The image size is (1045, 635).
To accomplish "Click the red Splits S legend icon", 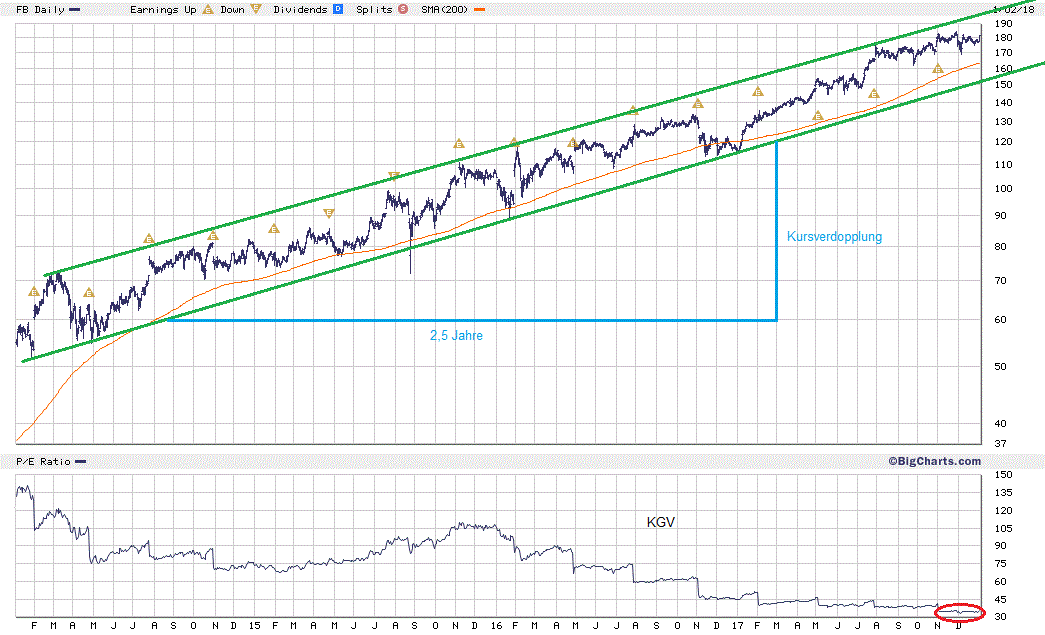I will point(403,9).
